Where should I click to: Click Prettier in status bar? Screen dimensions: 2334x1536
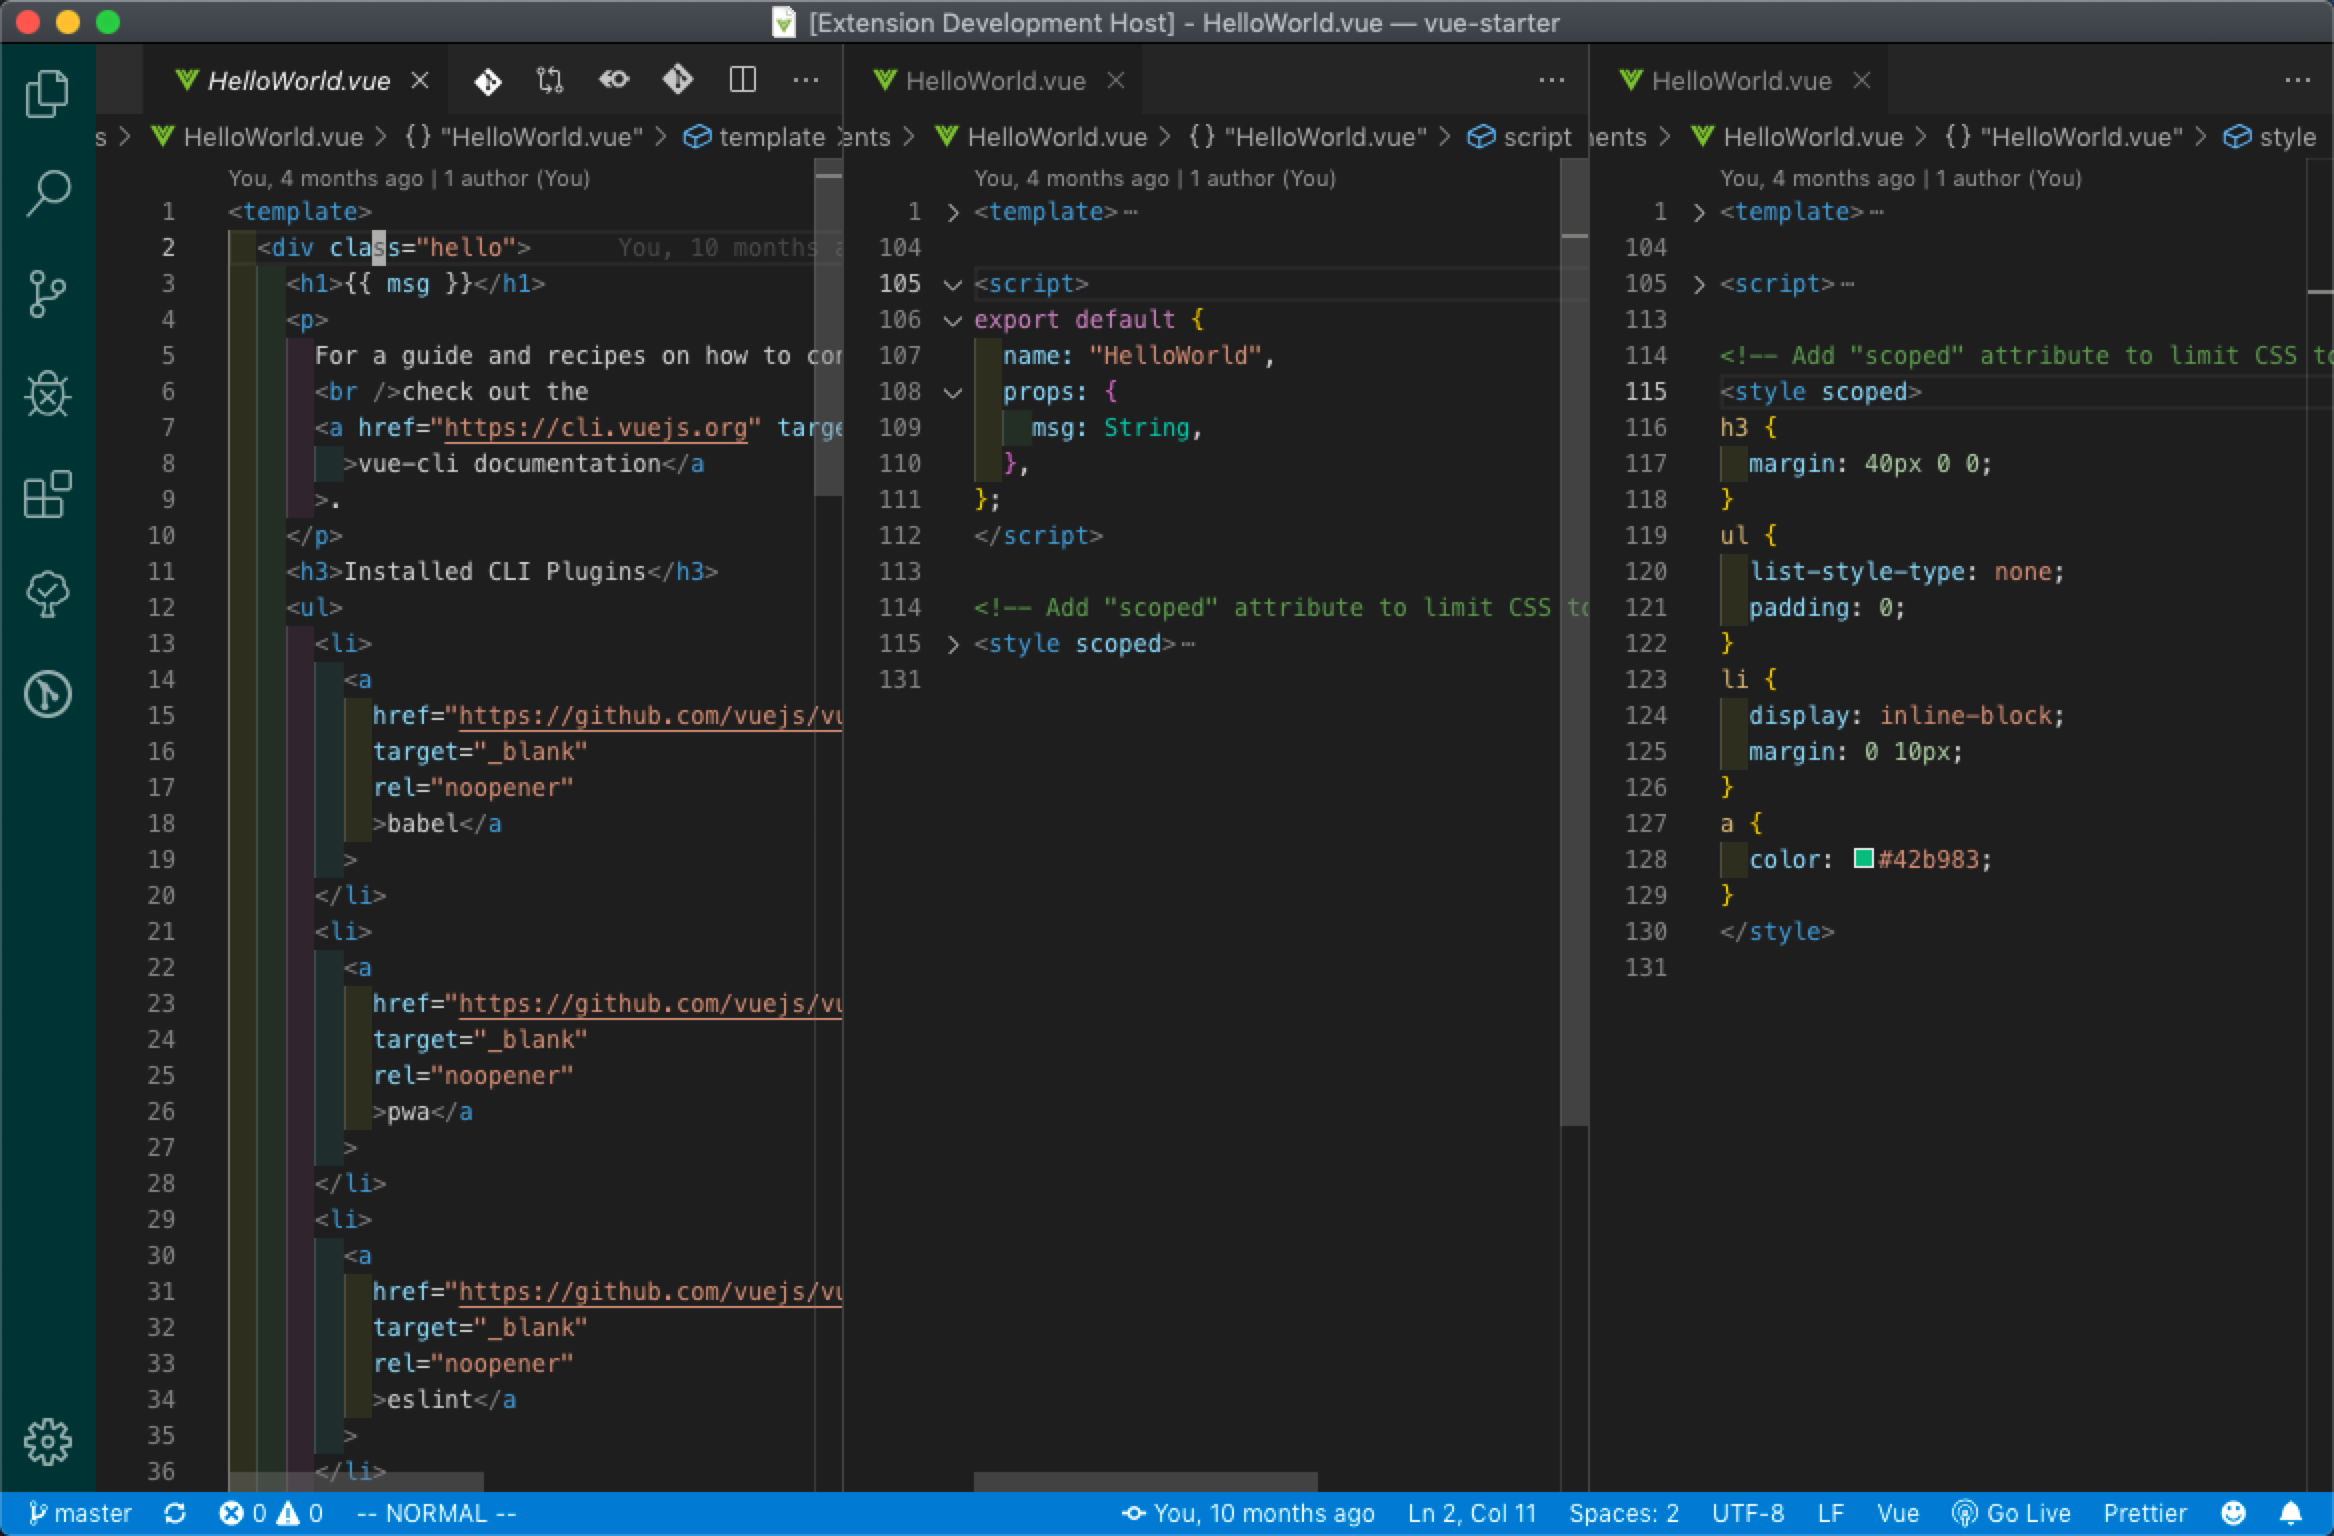(x=2145, y=1514)
